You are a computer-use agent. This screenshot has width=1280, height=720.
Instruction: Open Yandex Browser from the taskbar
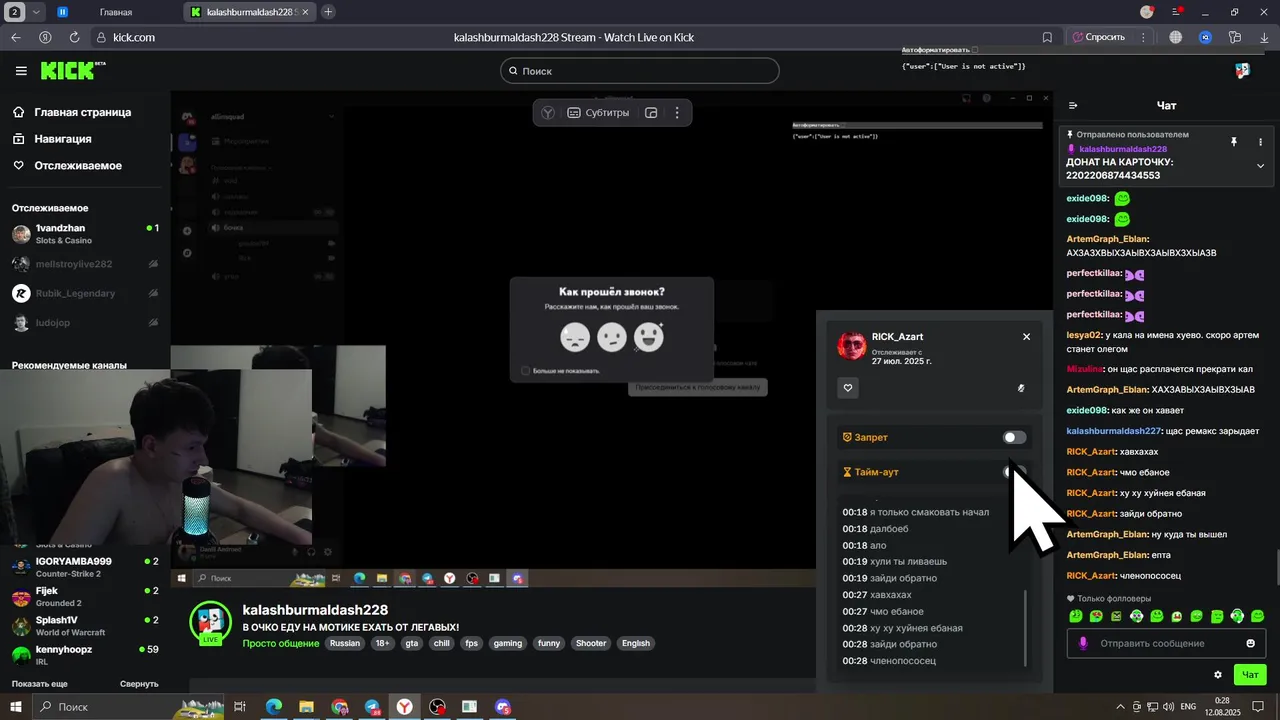(x=404, y=707)
